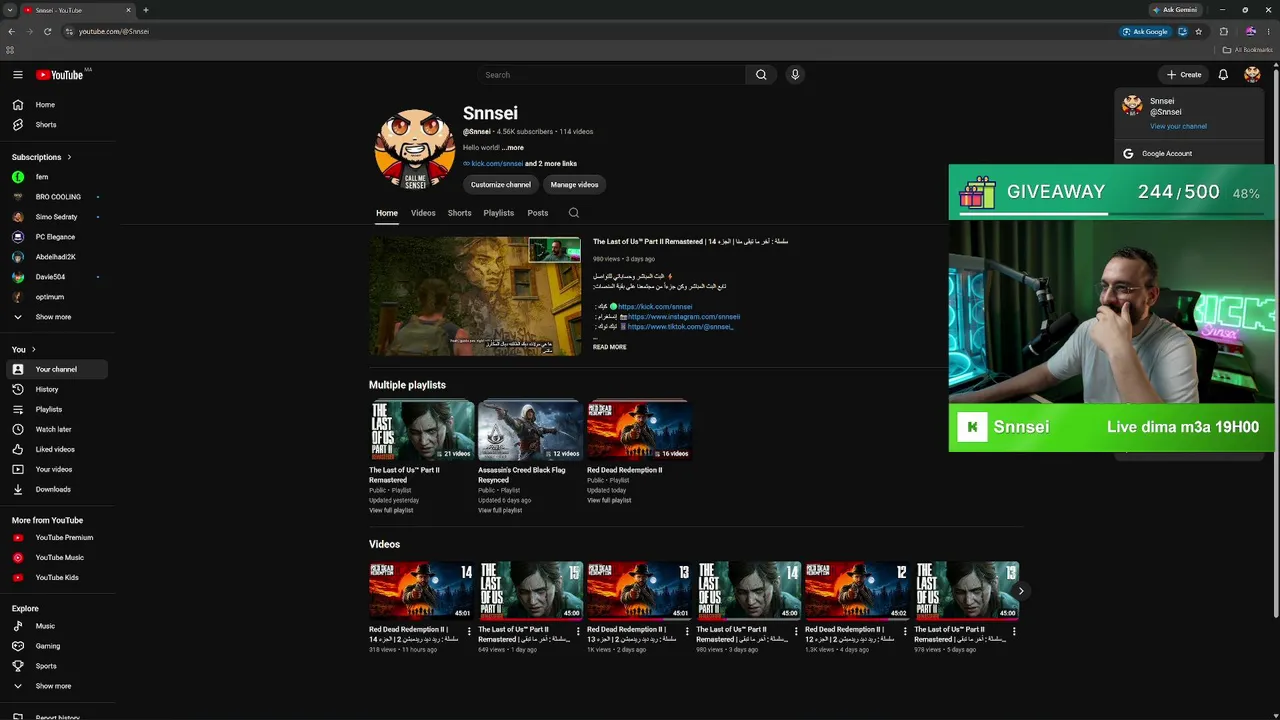Switch to the channel Posts tab
Image resolution: width=1280 pixels, height=720 pixels.
[x=538, y=213]
